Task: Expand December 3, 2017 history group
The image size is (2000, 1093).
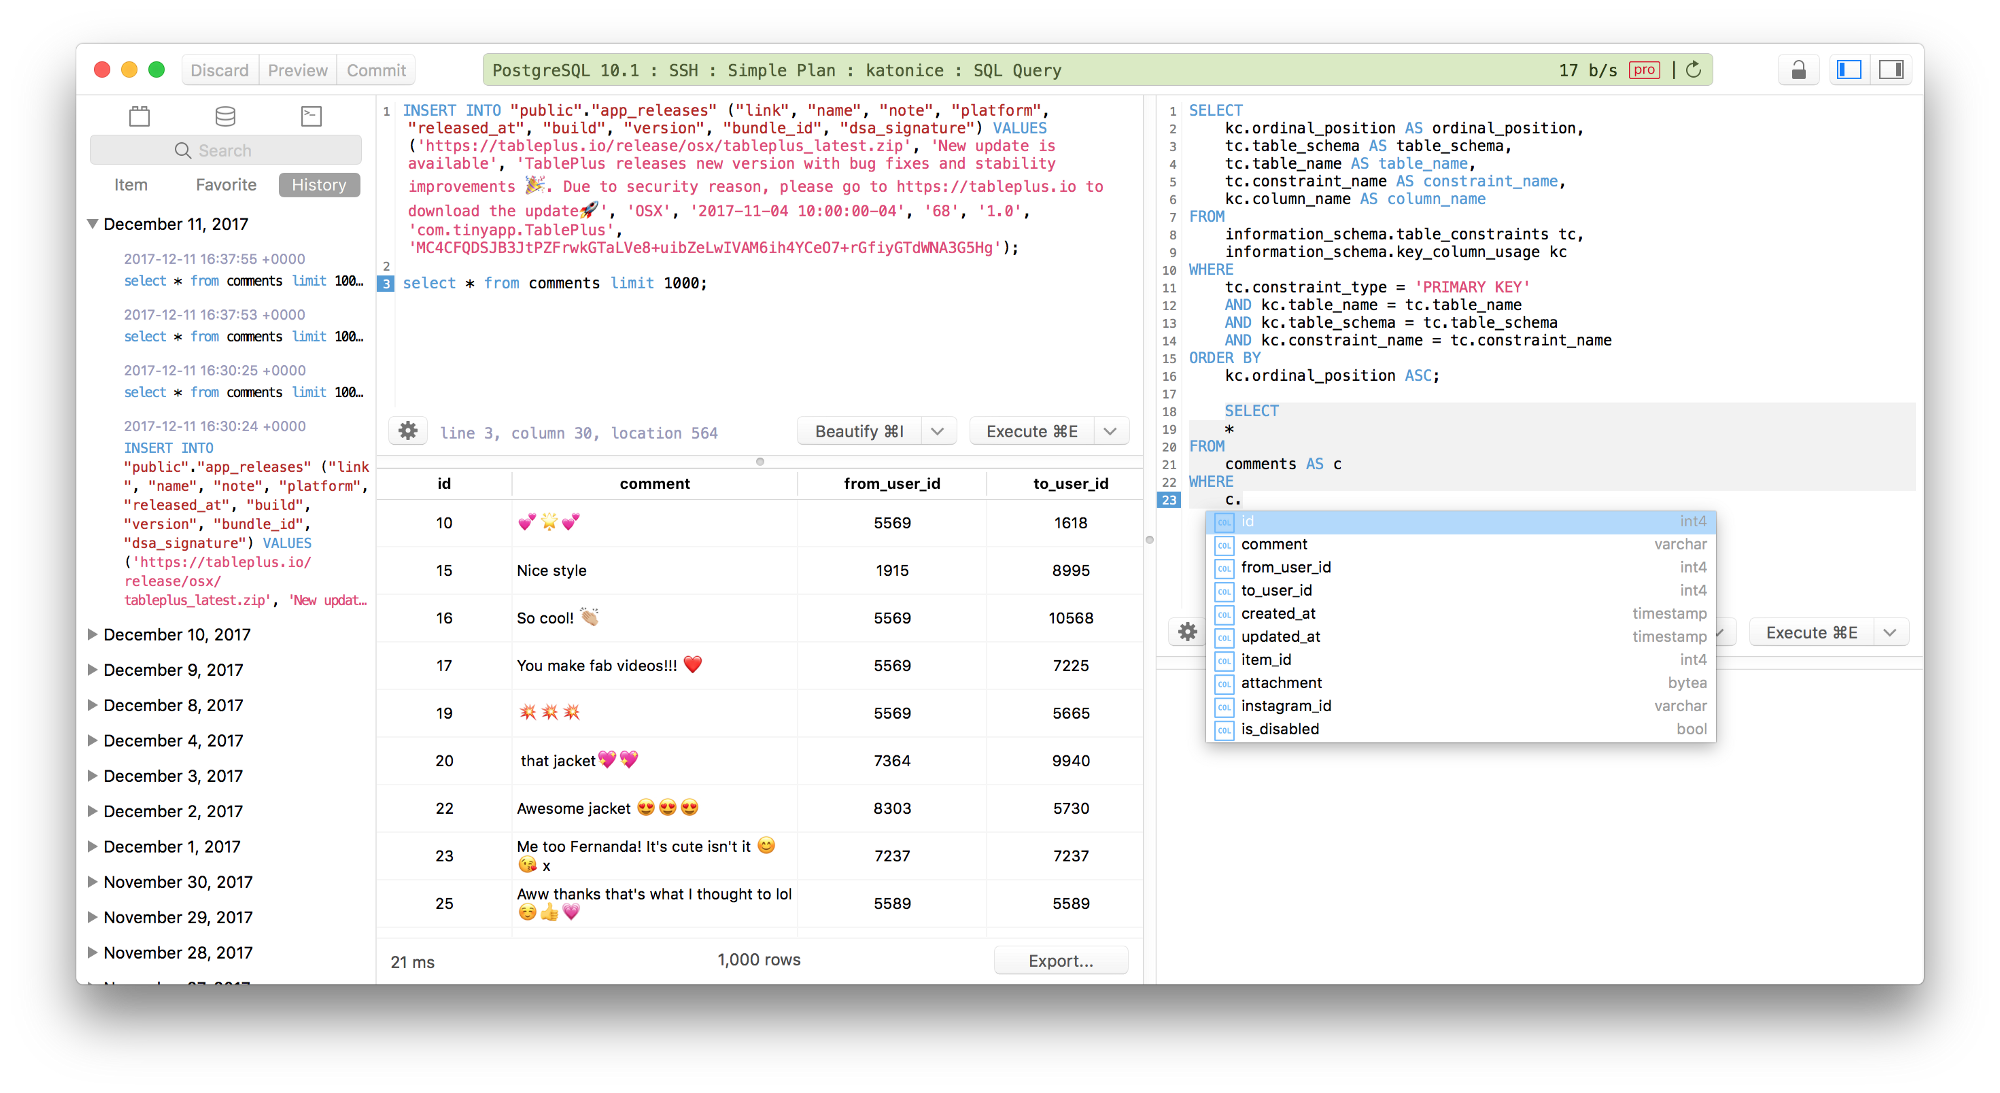Action: pyautogui.click(x=93, y=775)
